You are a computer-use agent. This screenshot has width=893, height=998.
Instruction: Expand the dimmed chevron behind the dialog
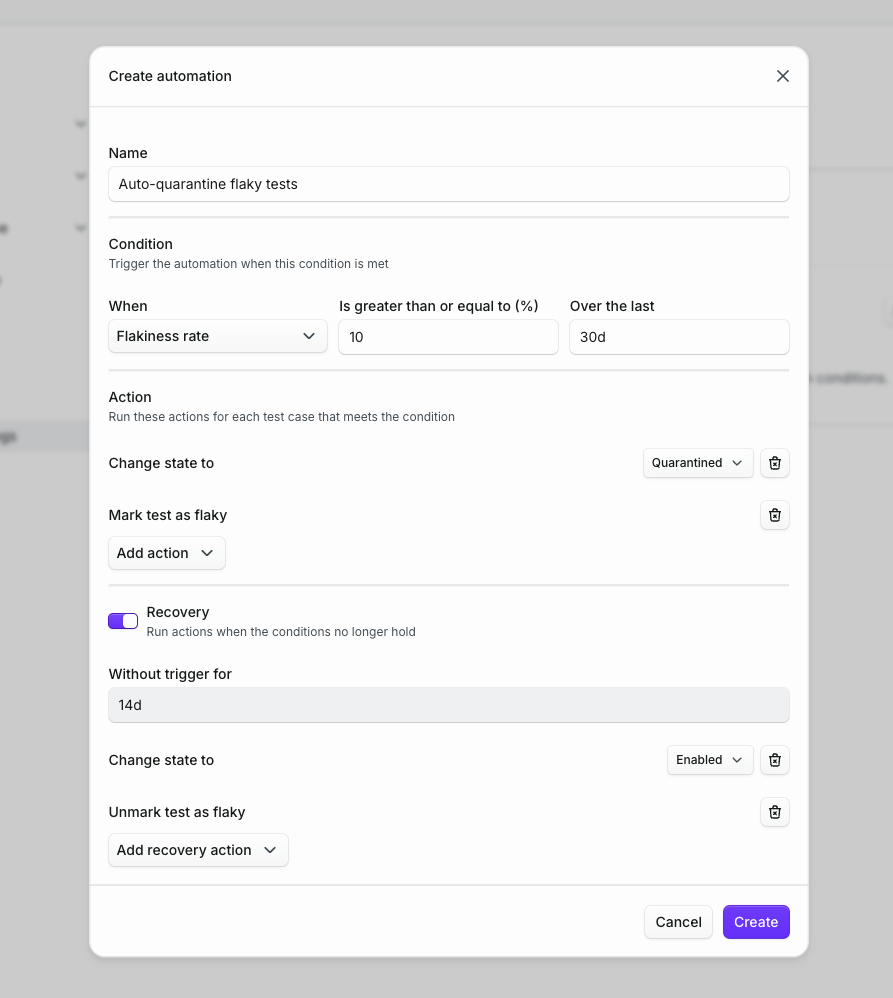point(80,124)
